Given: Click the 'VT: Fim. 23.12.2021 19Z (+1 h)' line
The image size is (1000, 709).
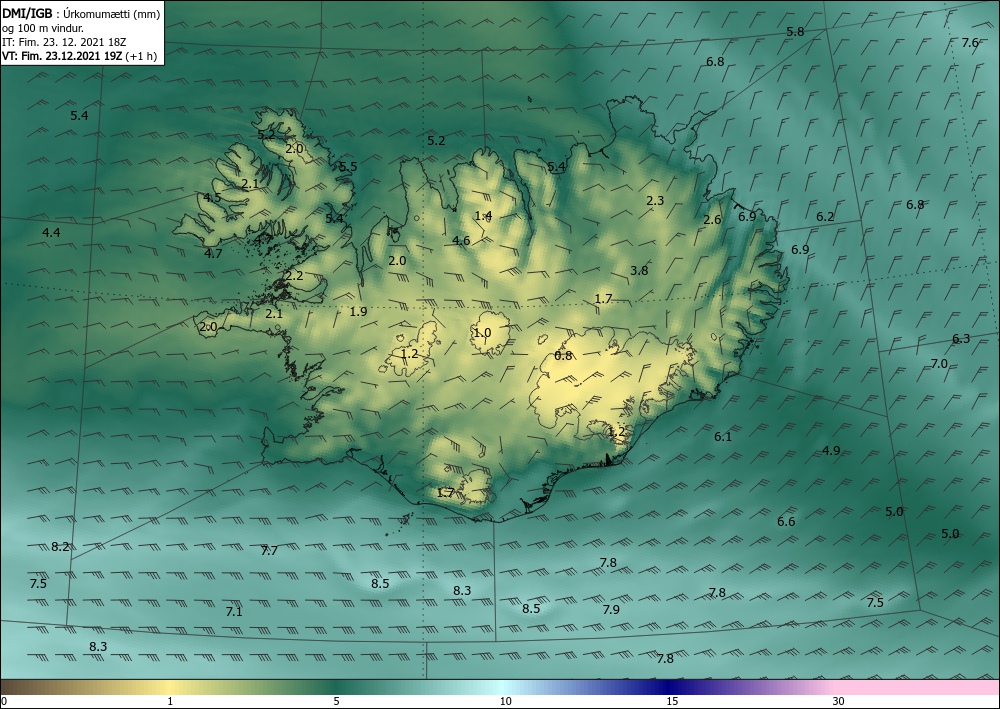Looking at the screenshot, I should [x=79, y=56].
